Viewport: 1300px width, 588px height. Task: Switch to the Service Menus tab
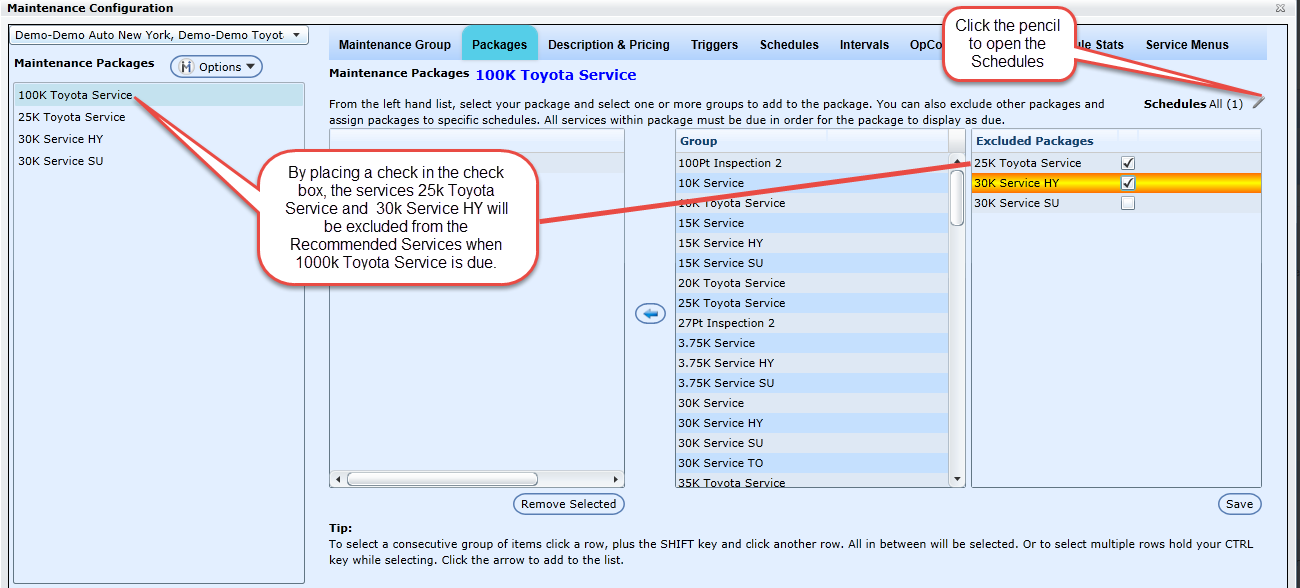coord(1187,45)
